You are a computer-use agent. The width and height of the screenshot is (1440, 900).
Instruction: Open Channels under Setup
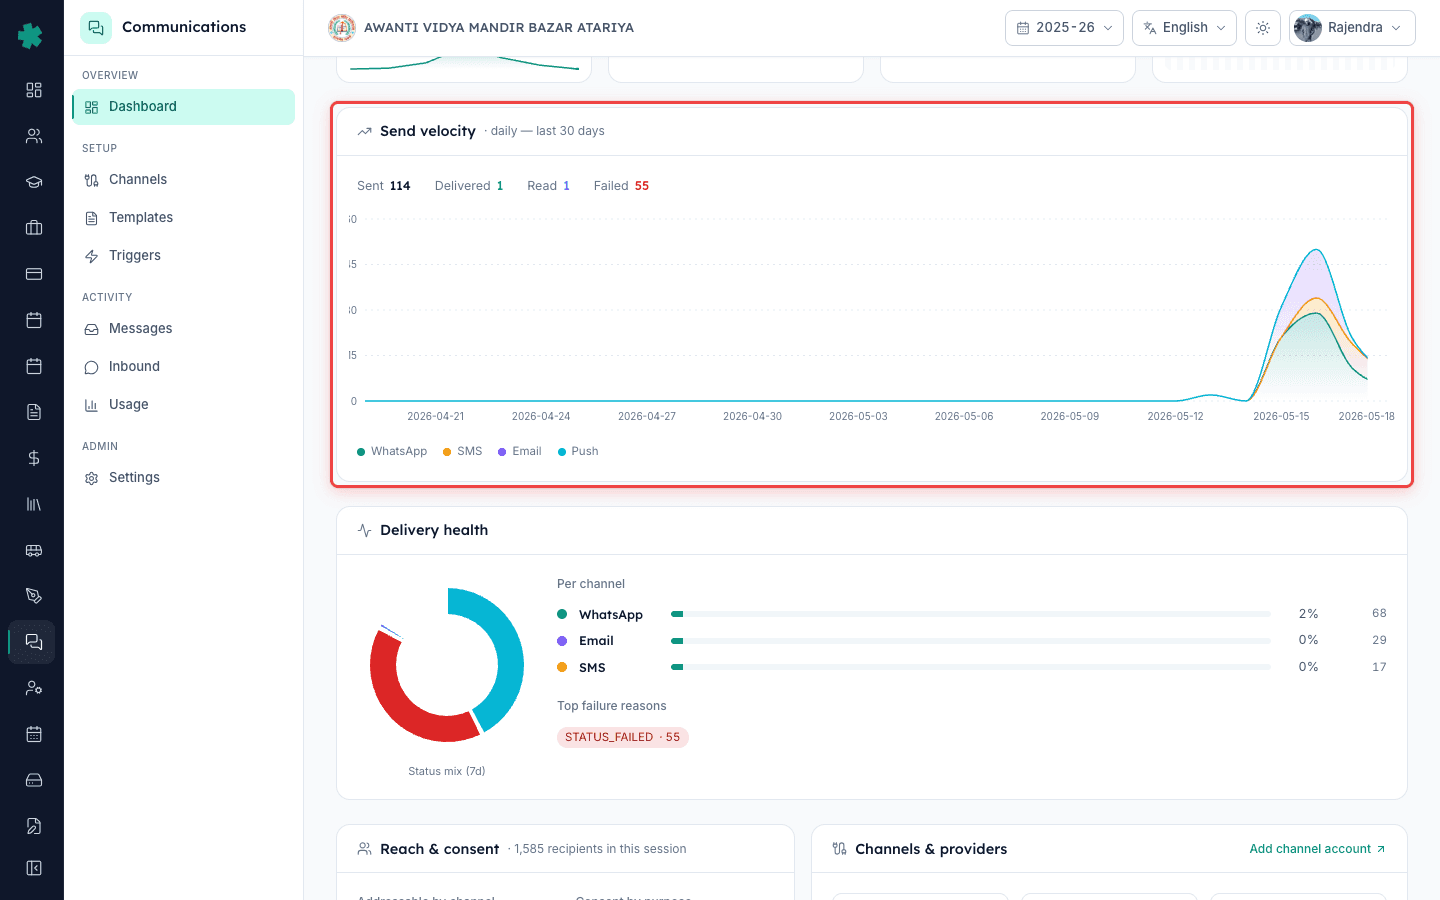[x=184, y=180]
